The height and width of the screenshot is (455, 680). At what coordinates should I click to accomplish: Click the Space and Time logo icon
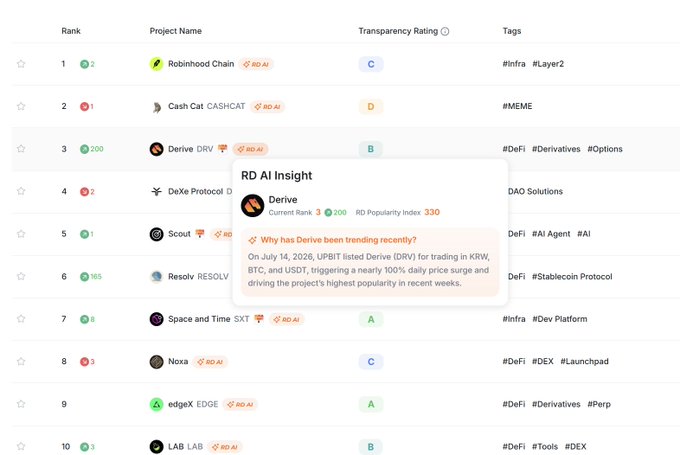point(157,319)
